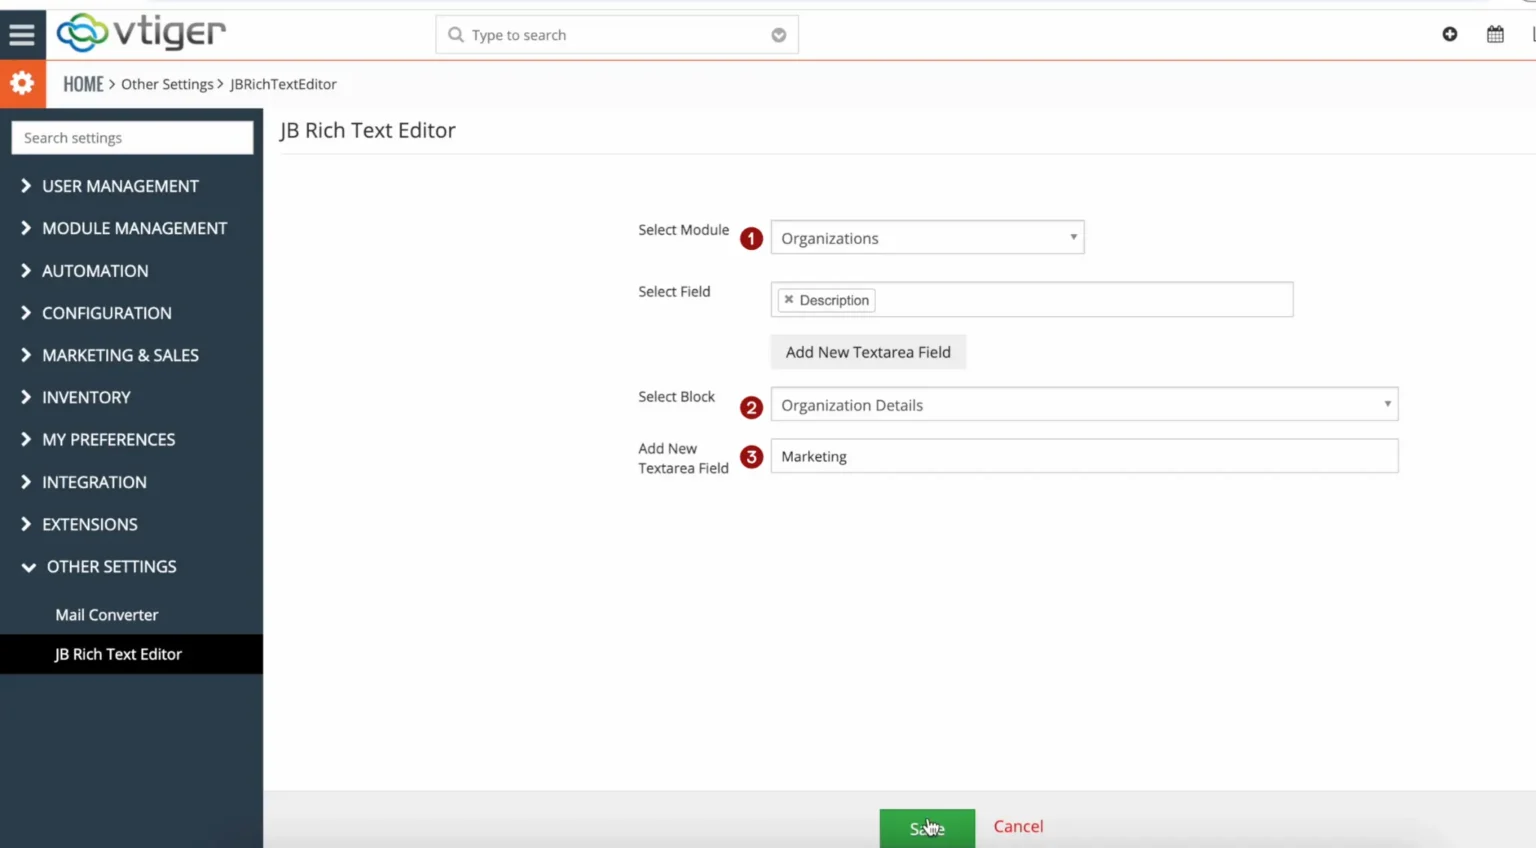The image size is (1536, 848).
Task: Click the orange settings gear icon
Action: pos(22,83)
